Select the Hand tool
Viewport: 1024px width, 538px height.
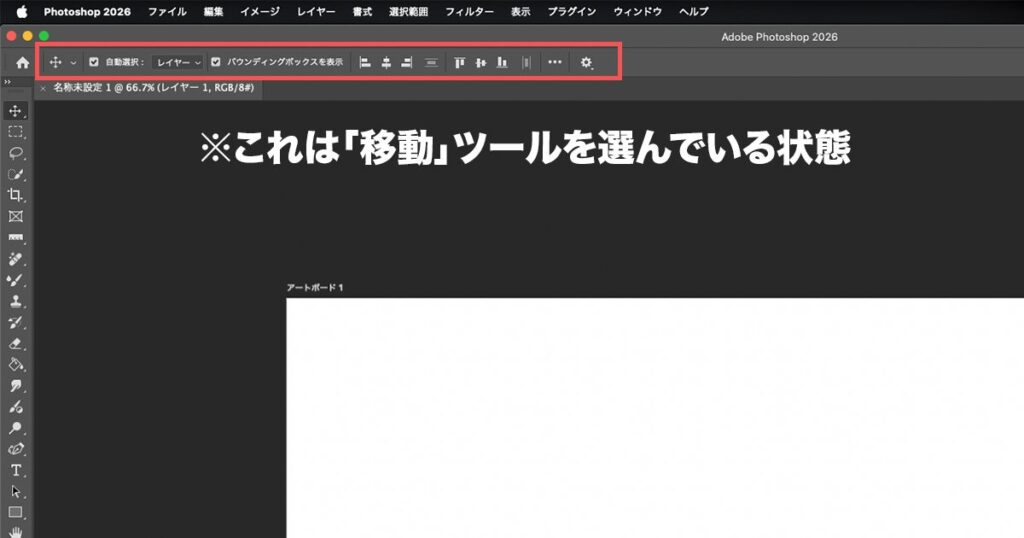point(16,531)
